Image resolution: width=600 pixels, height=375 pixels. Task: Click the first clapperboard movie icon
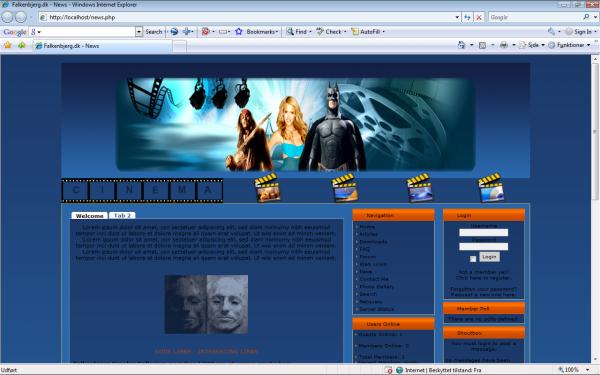coord(268,188)
